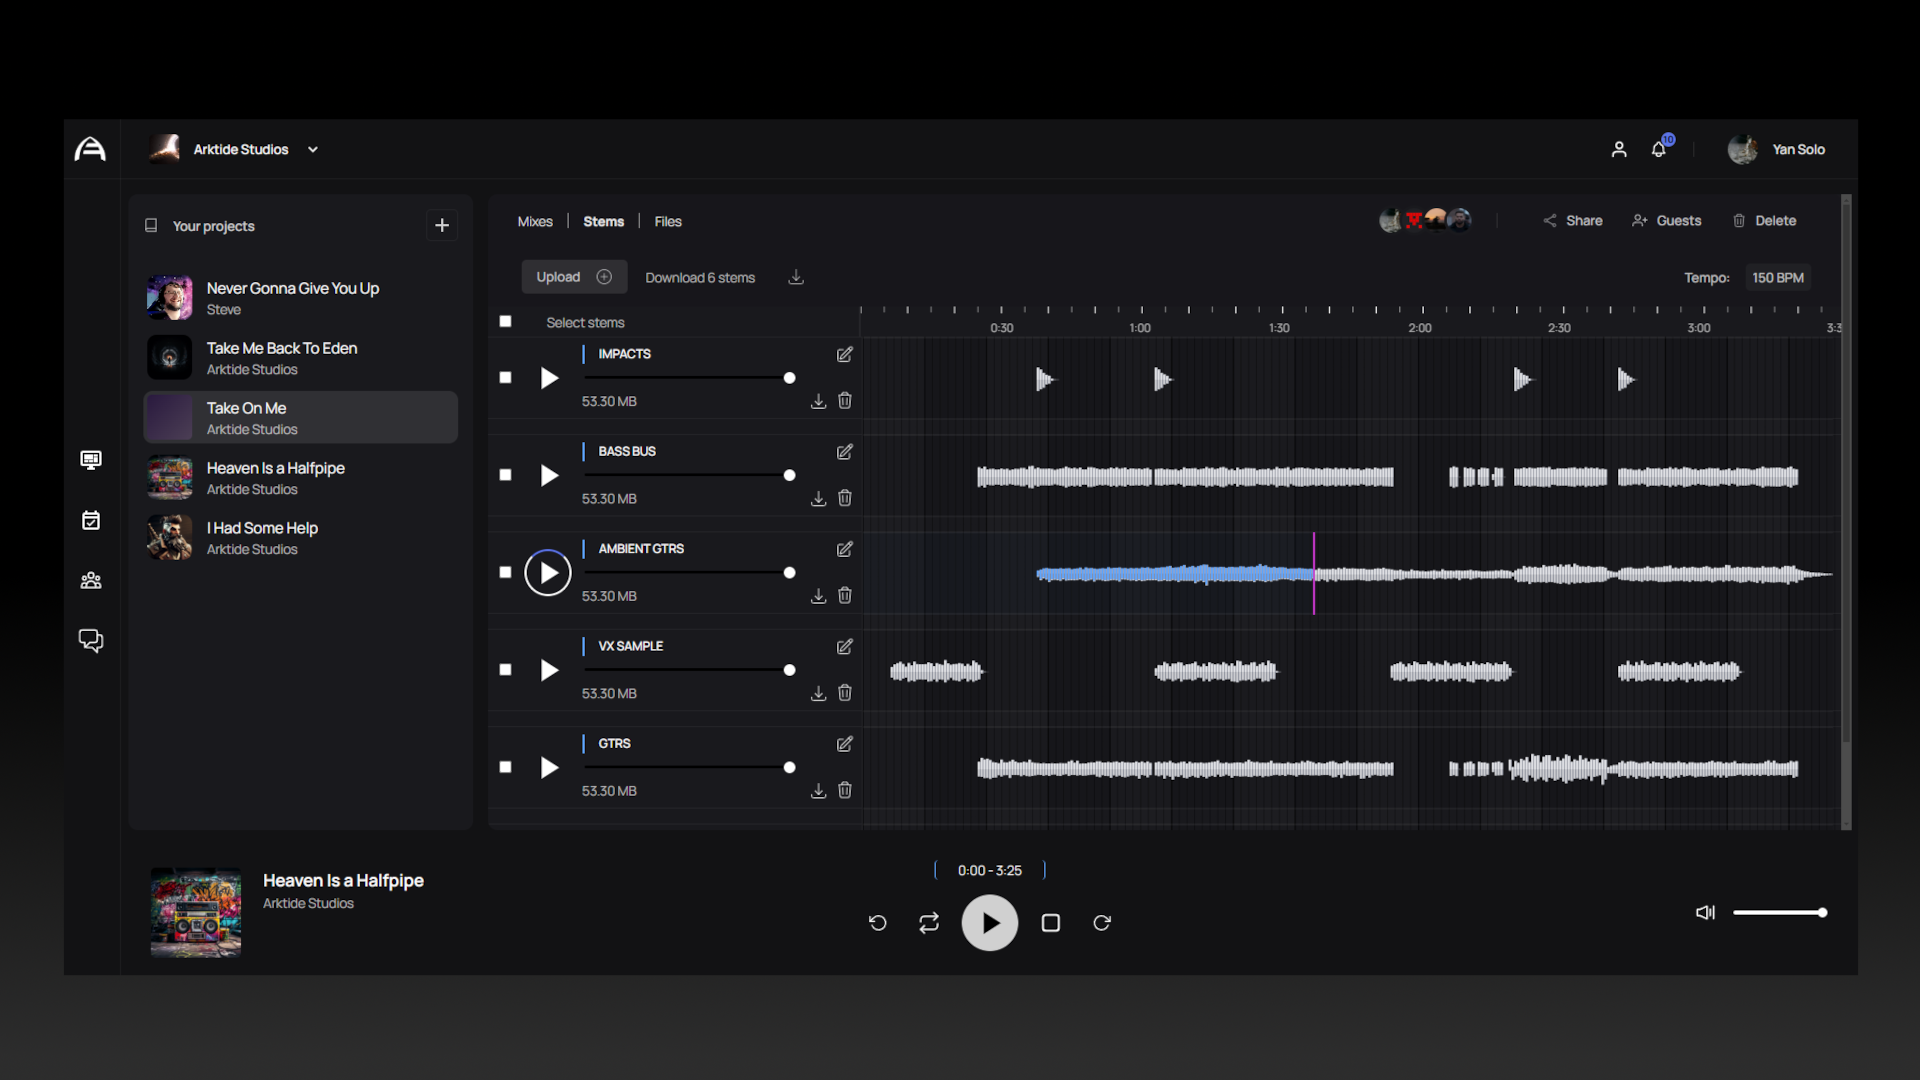The width and height of the screenshot is (1920, 1080).
Task: Open the sidebar calendar icon
Action: (x=91, y=520)
